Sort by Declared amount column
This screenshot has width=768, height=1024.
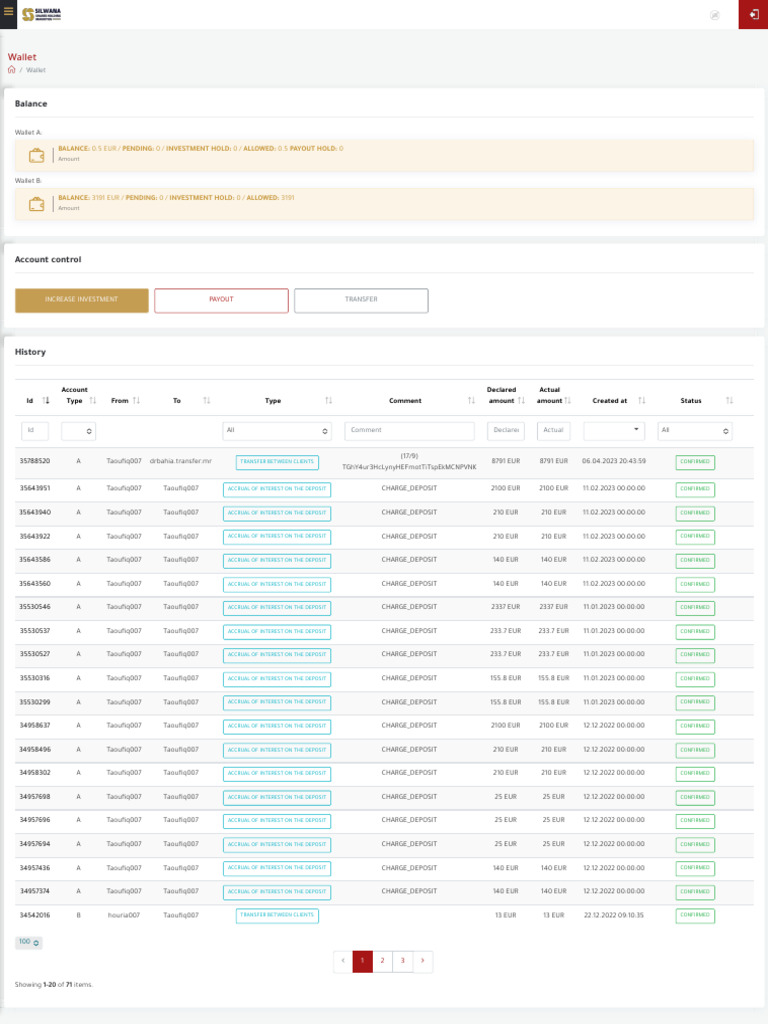pos(521,400)
